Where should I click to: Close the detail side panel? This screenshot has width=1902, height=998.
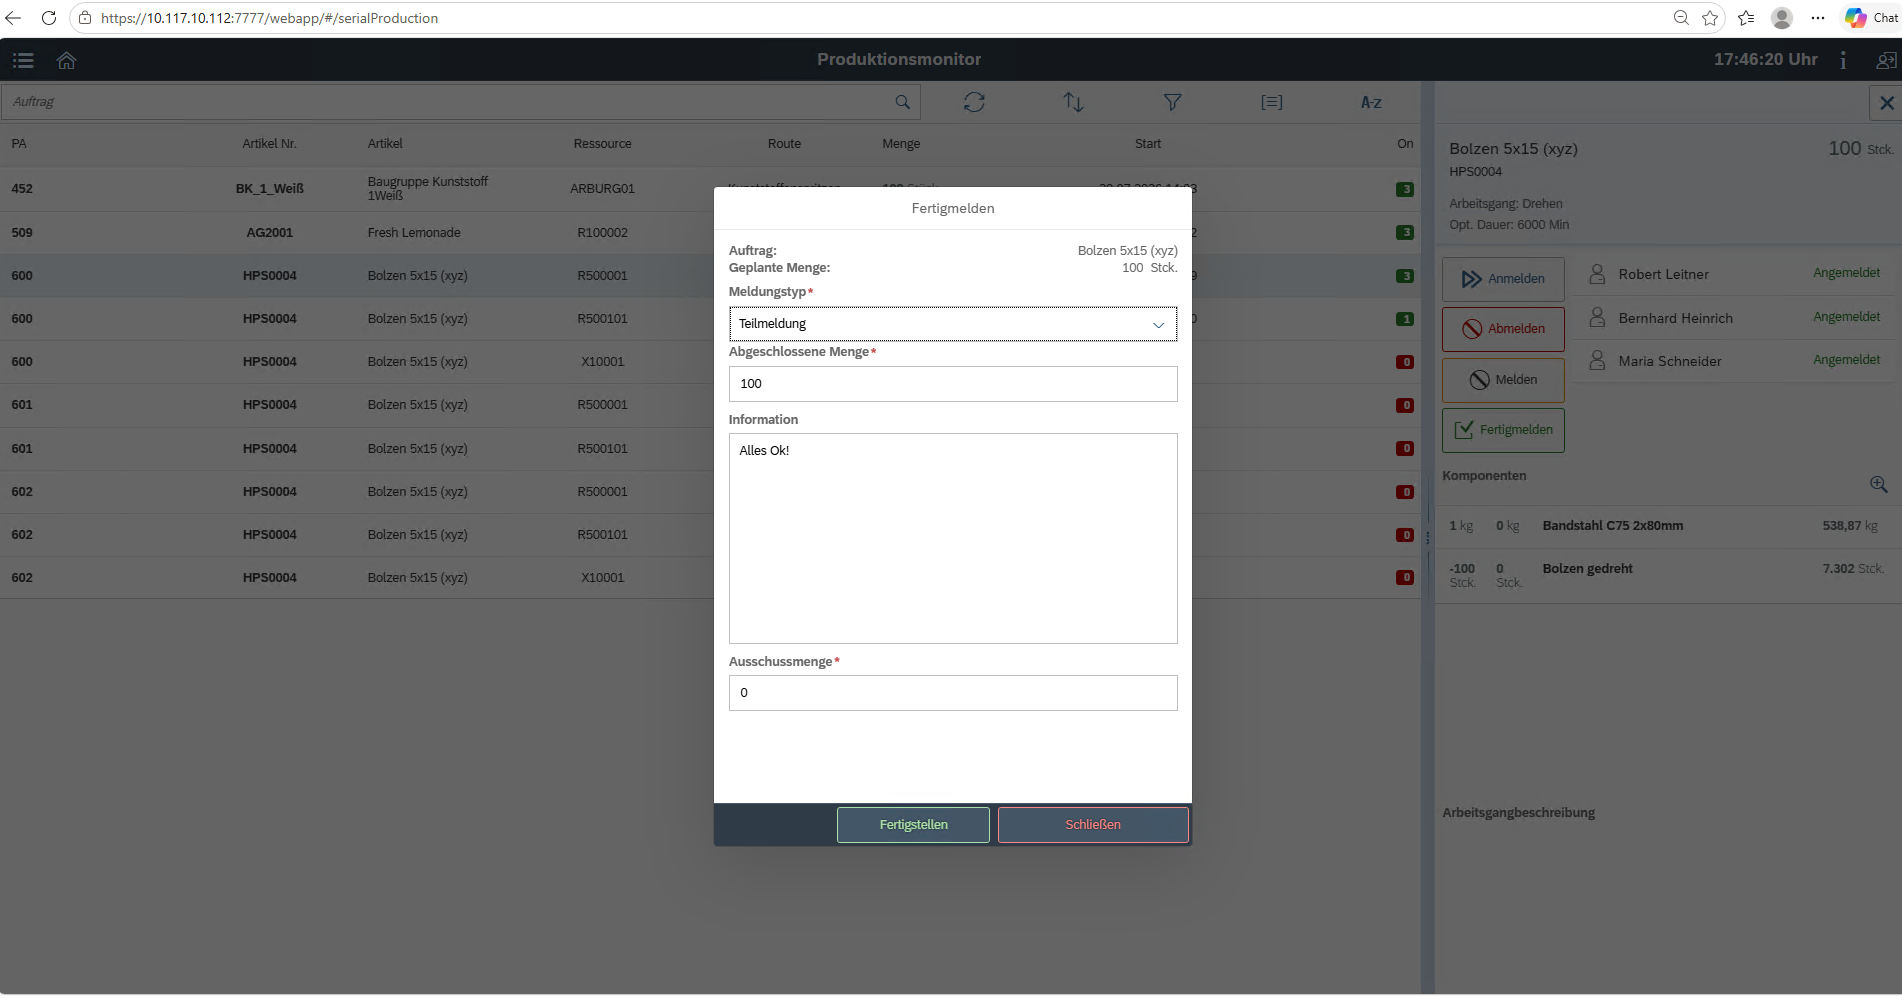pyautogui.click(x=1886, y=102)
